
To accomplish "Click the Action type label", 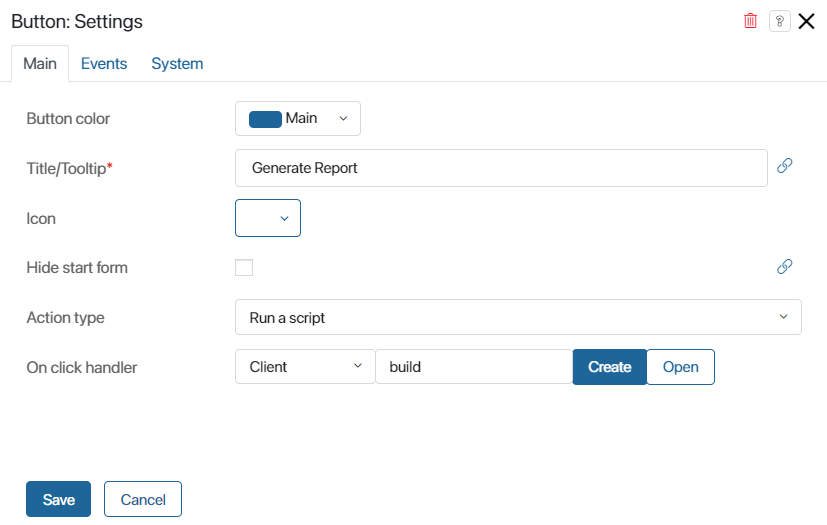I will [x=65, y=318].
